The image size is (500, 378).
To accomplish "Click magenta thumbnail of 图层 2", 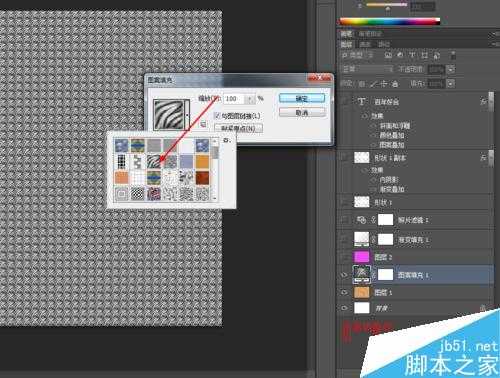I will coord(362,257).
